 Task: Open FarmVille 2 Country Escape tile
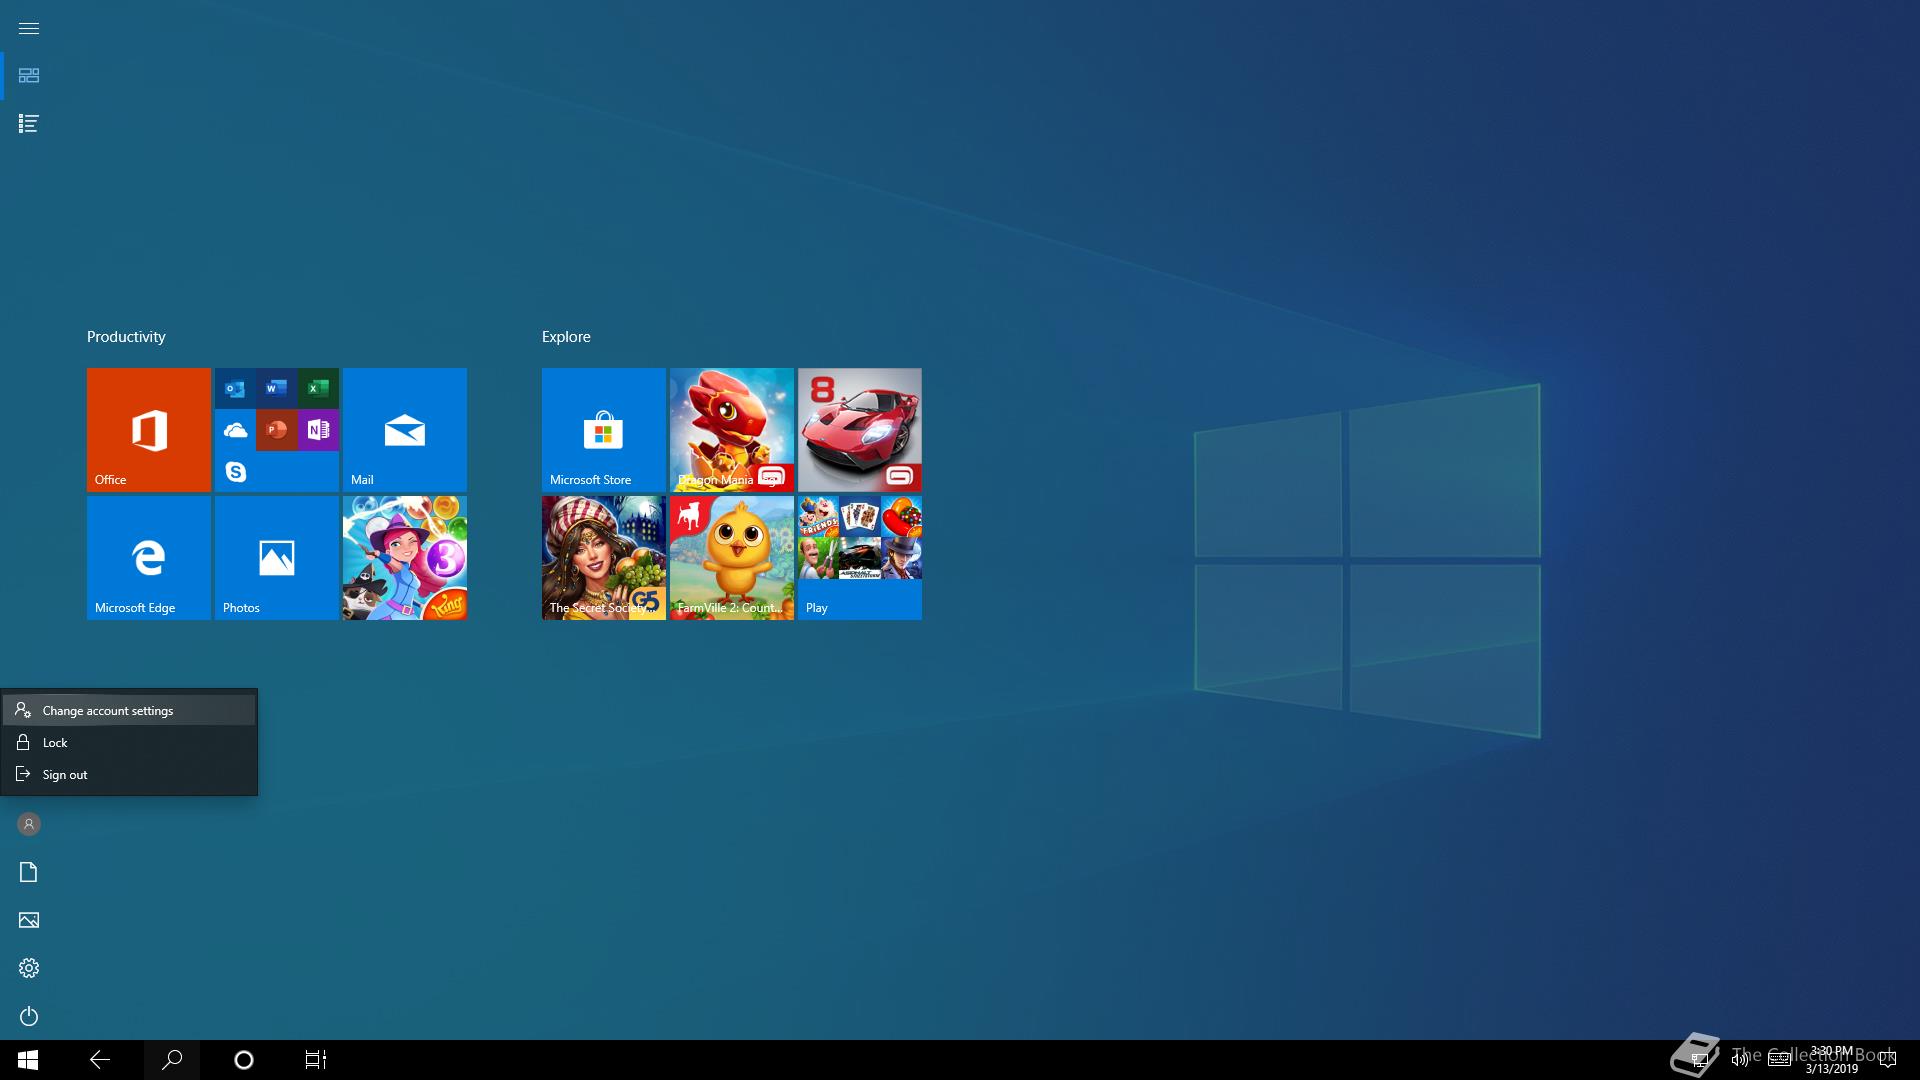(x=732, y=558)
